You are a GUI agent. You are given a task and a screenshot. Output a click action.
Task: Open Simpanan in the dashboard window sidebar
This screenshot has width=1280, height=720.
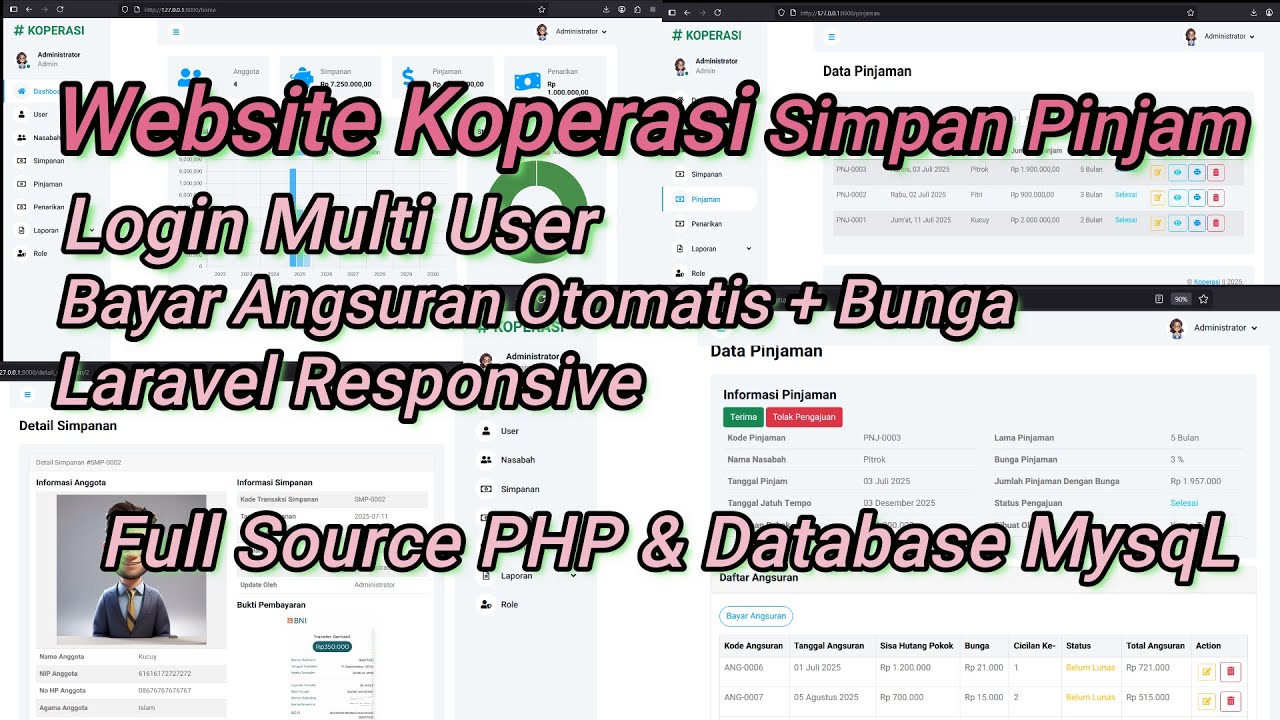coord(40,160)
